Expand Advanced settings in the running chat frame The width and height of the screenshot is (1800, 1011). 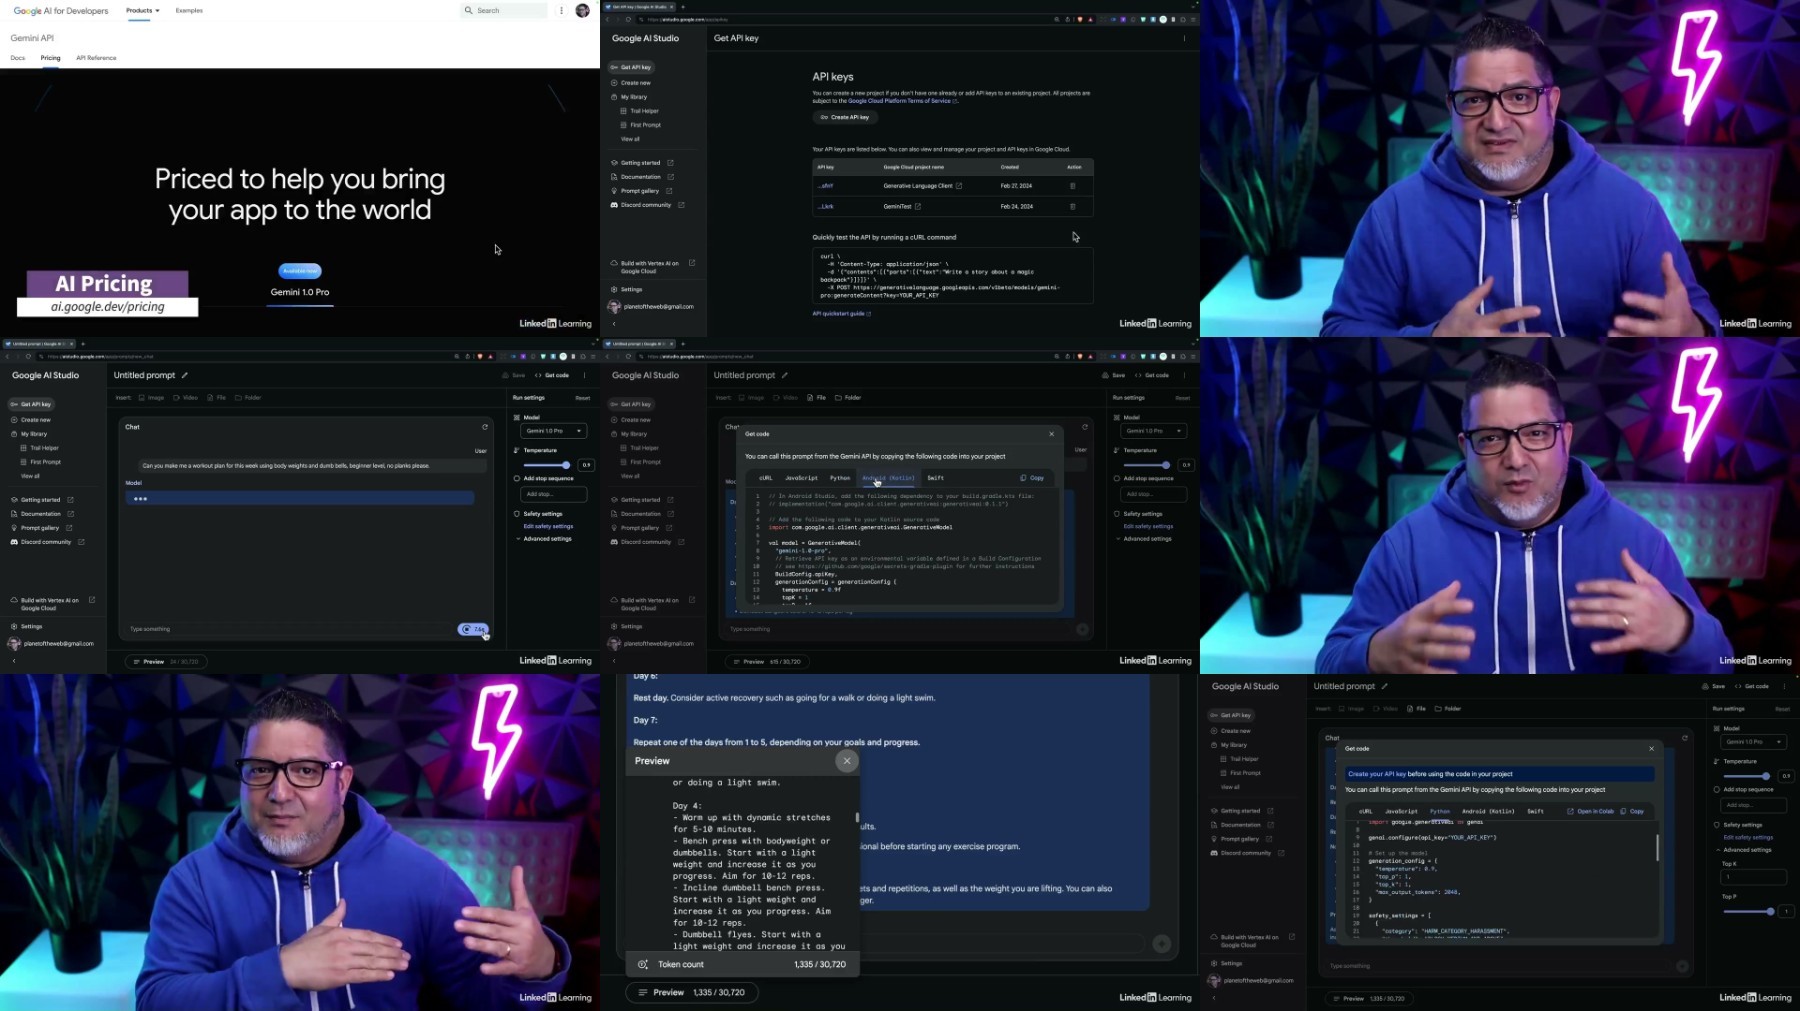click(x=545, y=539)
